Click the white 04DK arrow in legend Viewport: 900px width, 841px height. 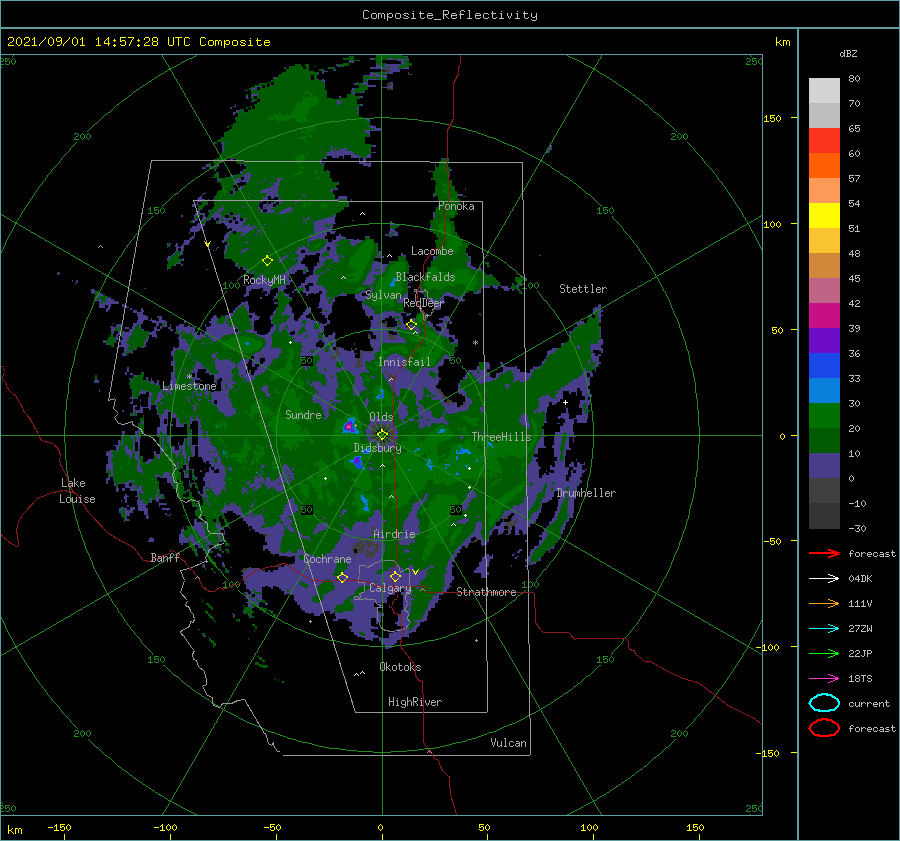[x=824, y=579]
